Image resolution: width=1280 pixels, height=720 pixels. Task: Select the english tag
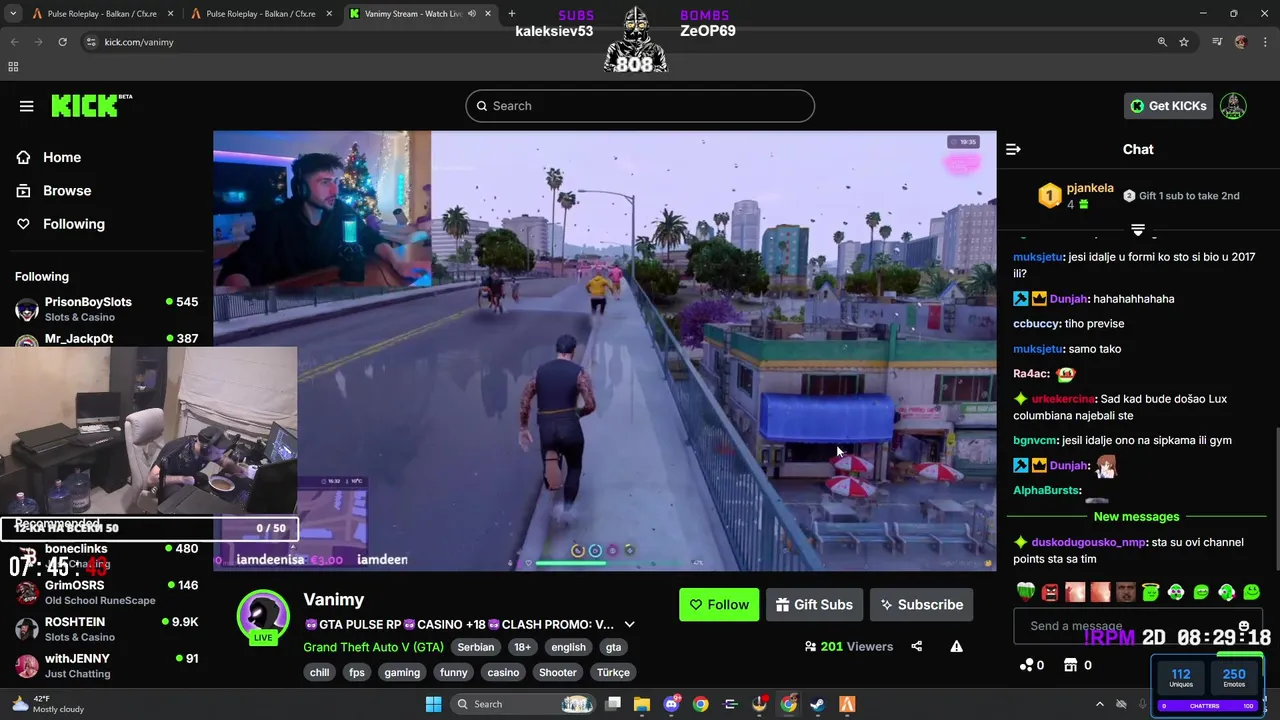point(568,647)
